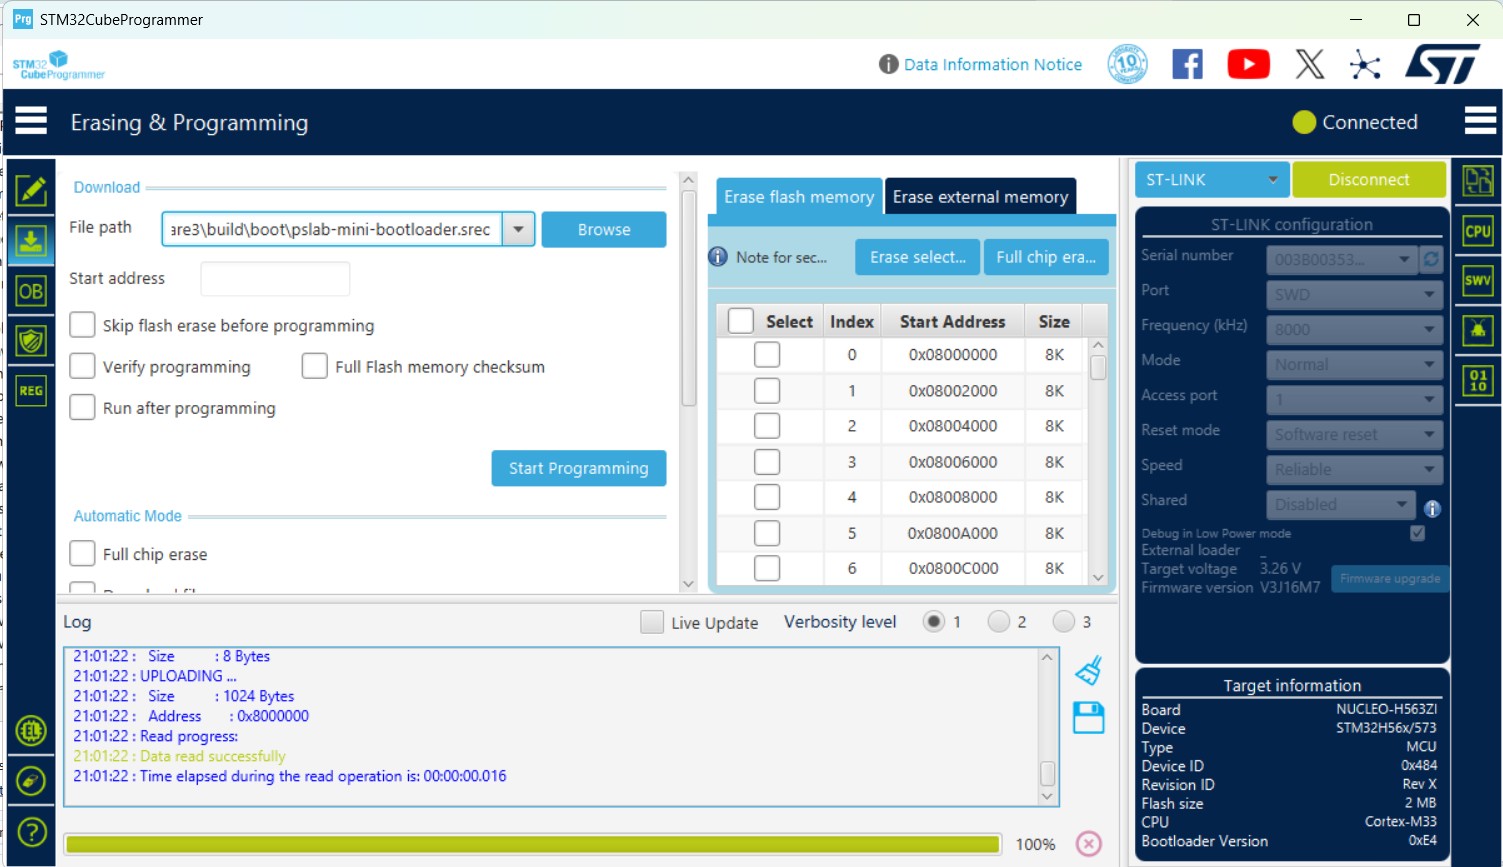Viewport: 1503px width, 867px height.
Task: Open the Mode Normal dropdown
Action: click(1354, 364)
